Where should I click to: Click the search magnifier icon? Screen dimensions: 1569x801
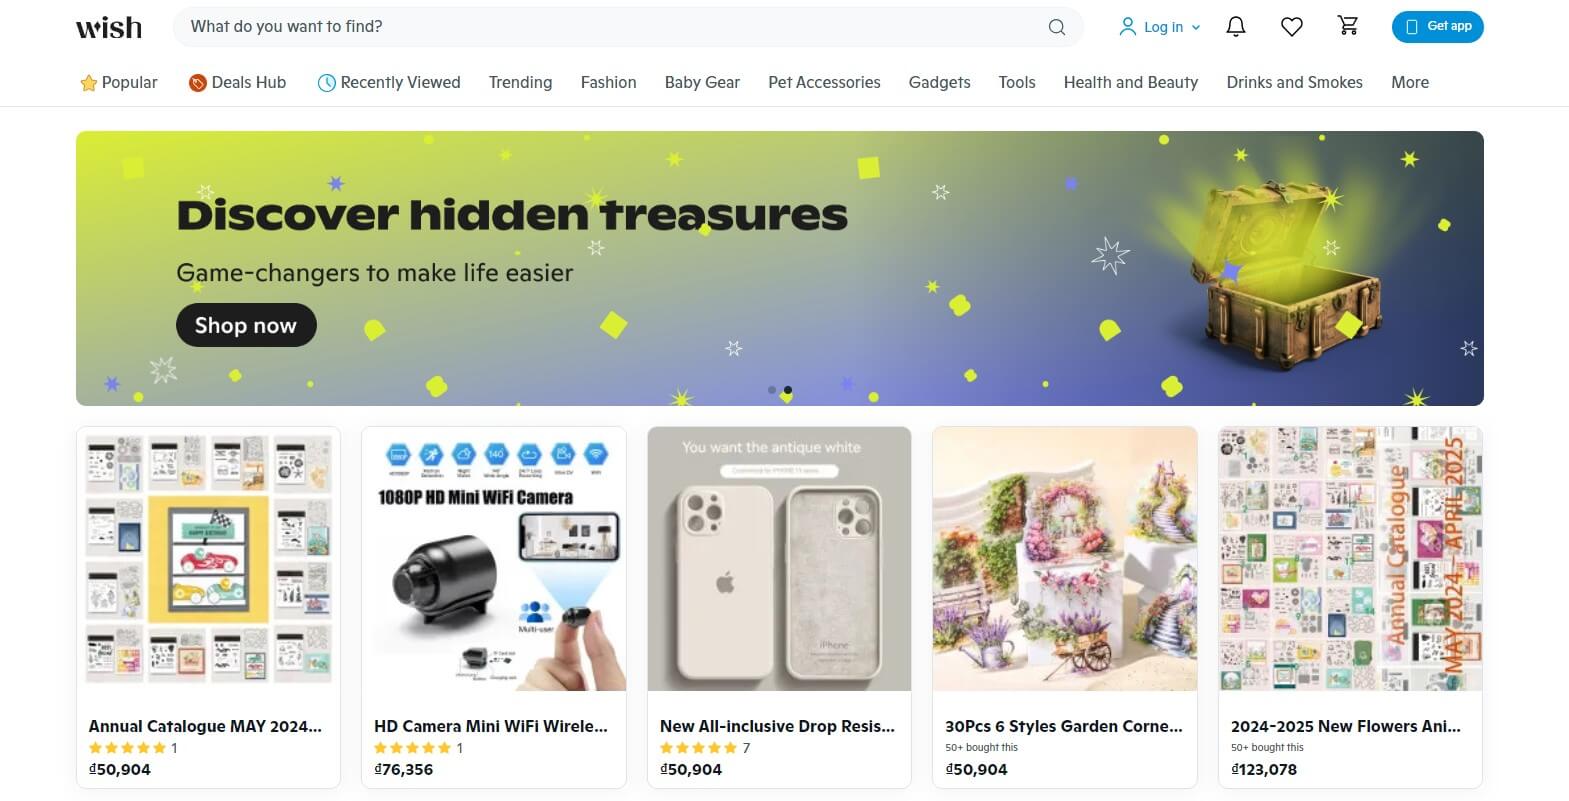coord(1056,27)
